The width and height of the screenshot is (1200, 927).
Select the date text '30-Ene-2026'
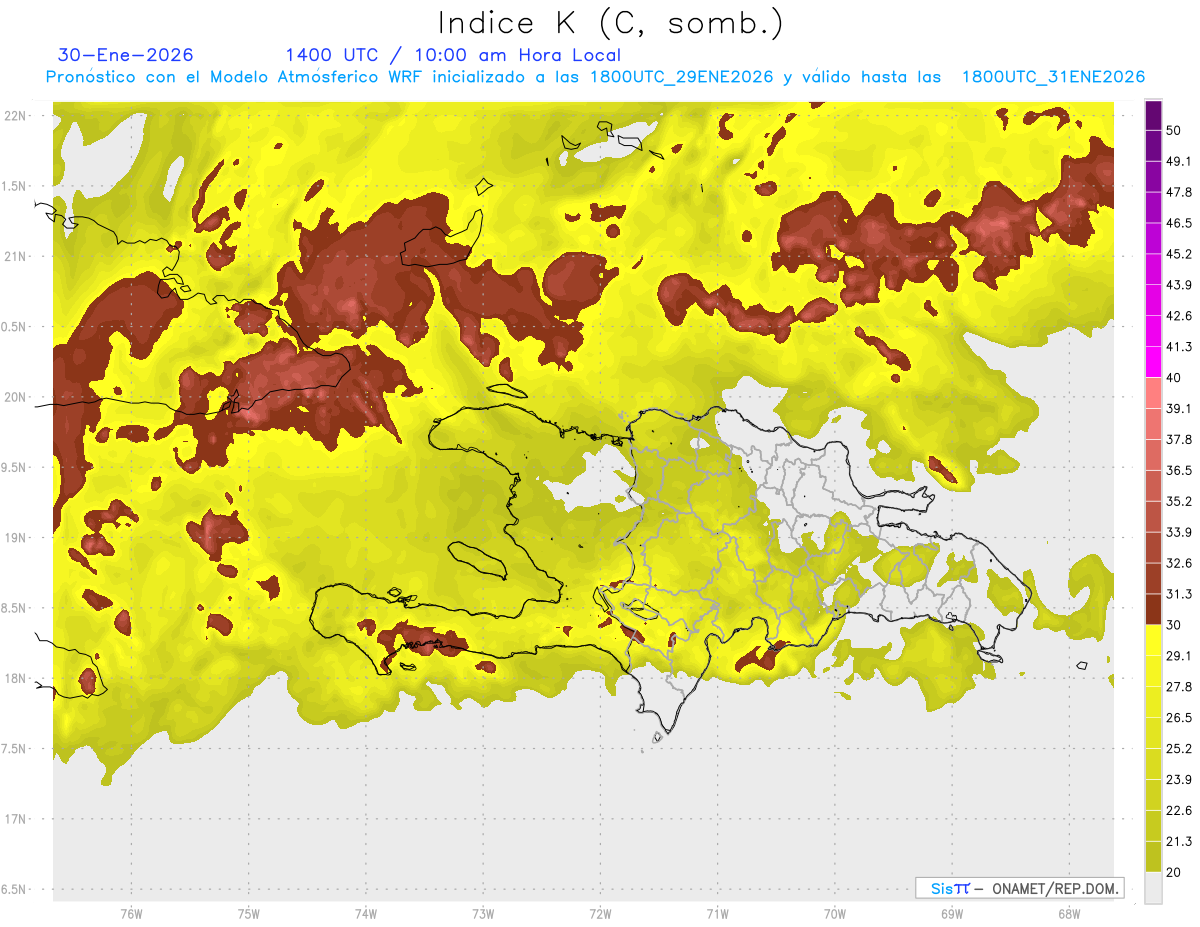[126, 55]
